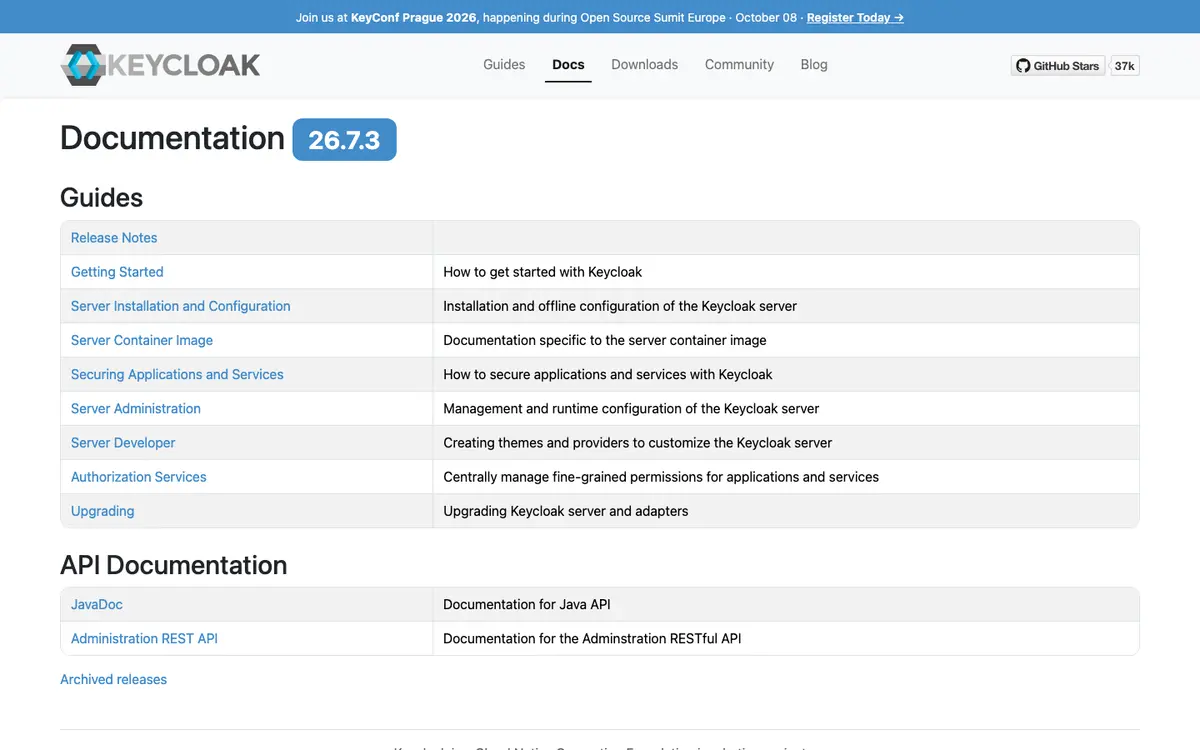Click "Installation and offline configuration" description text
The width and height of the screenshot is (1200, 750).
(620, 306)
